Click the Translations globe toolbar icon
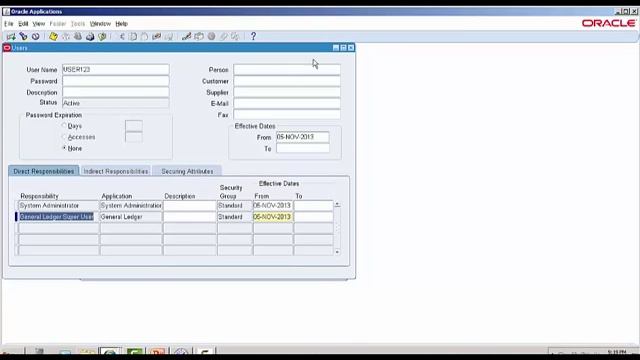This screenshot has height=360, width=640. 211,37
